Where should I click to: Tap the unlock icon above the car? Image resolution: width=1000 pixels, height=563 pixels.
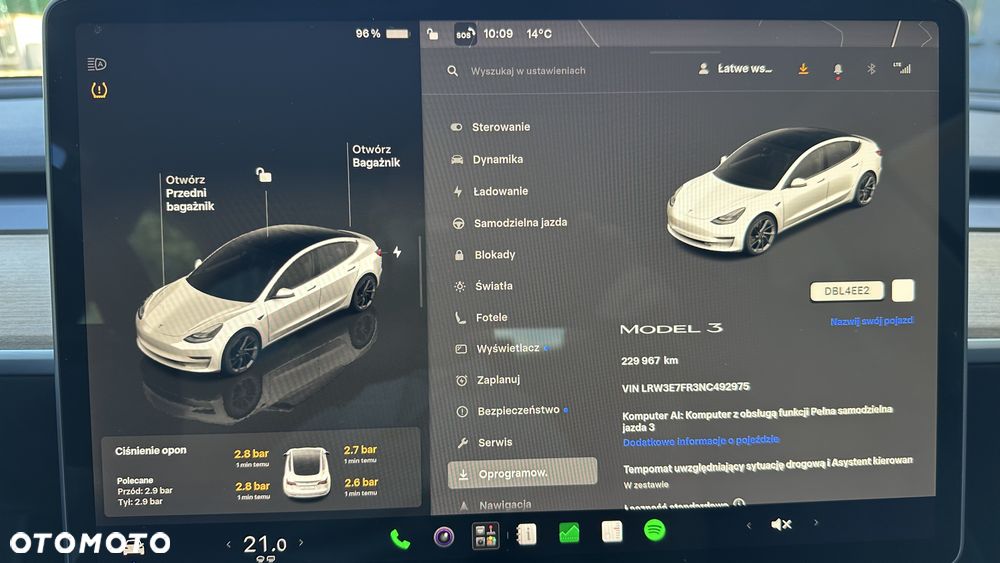(263, 175)
